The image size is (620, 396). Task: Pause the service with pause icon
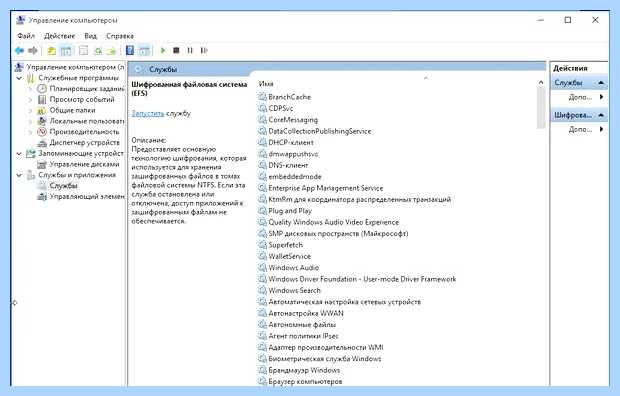pos(190,51)
